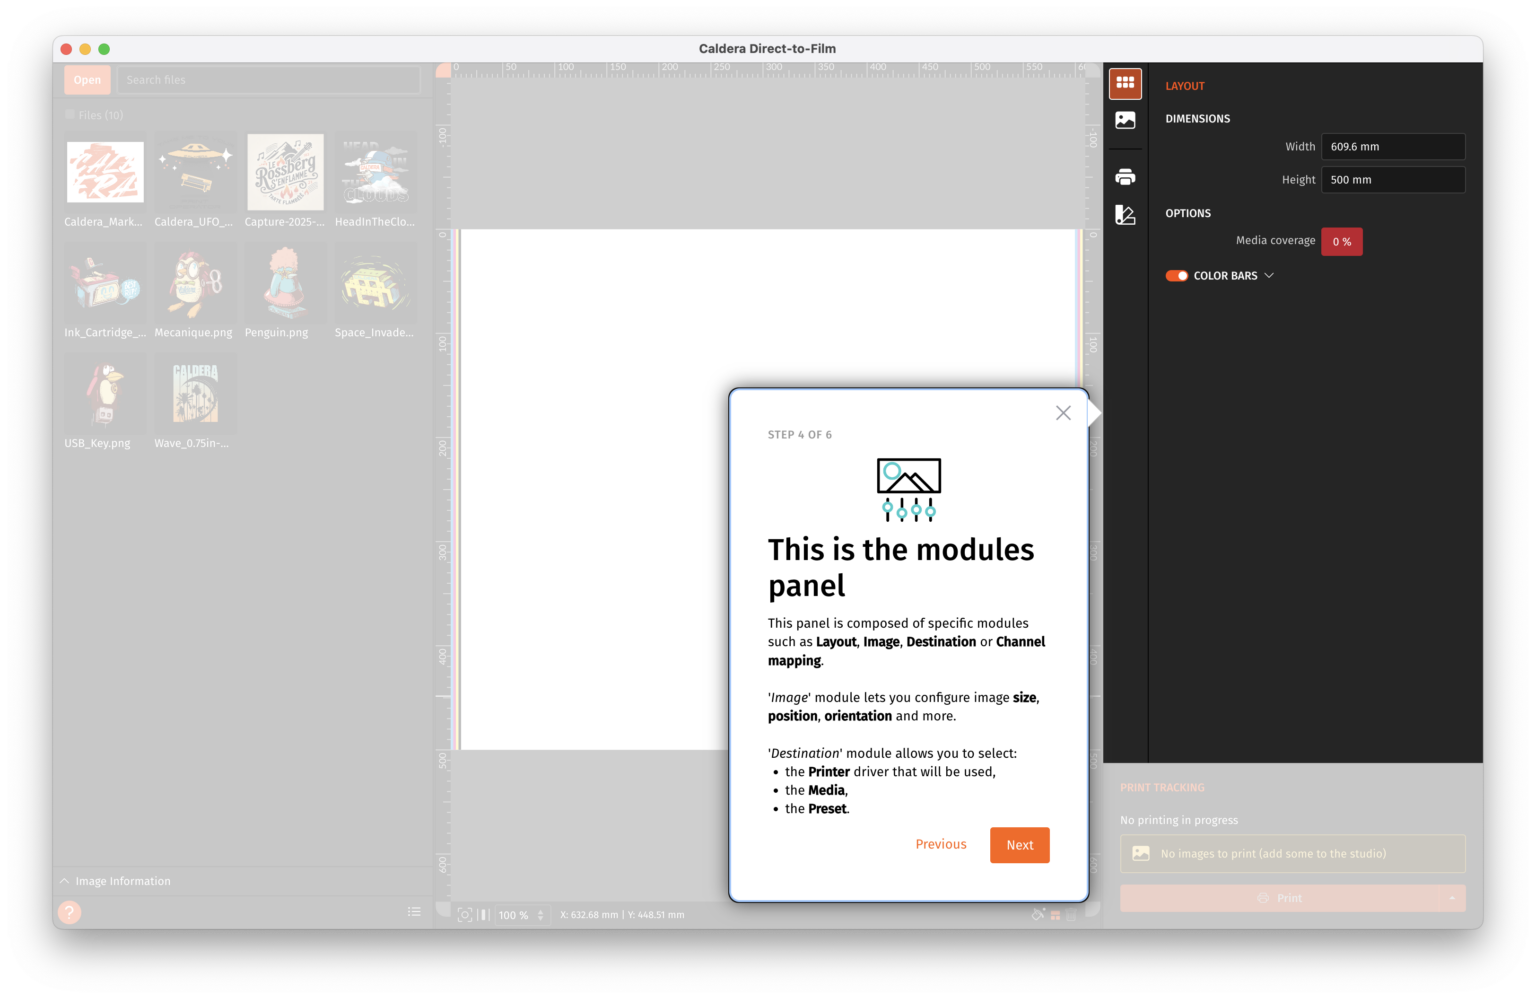Click the center view icon in status bar

tap(466, 914)
